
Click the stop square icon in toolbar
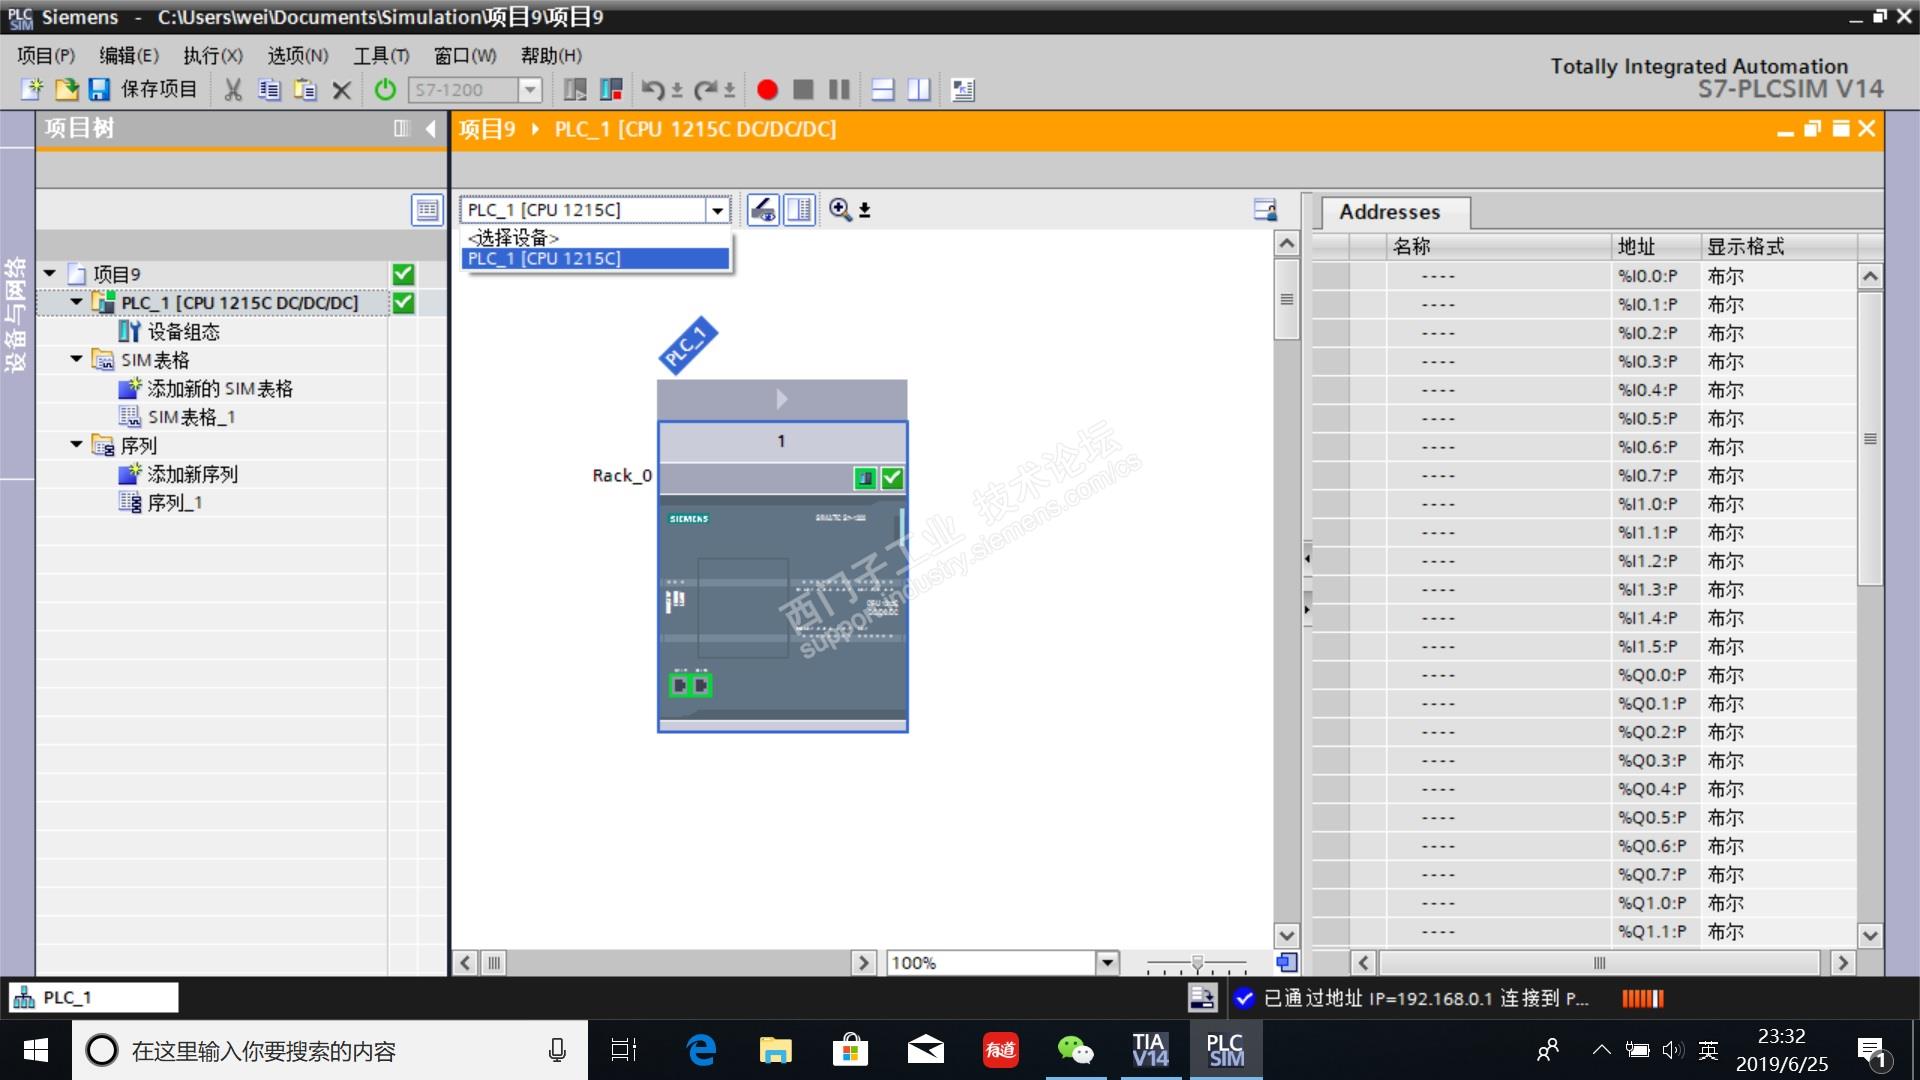point(803,90)
